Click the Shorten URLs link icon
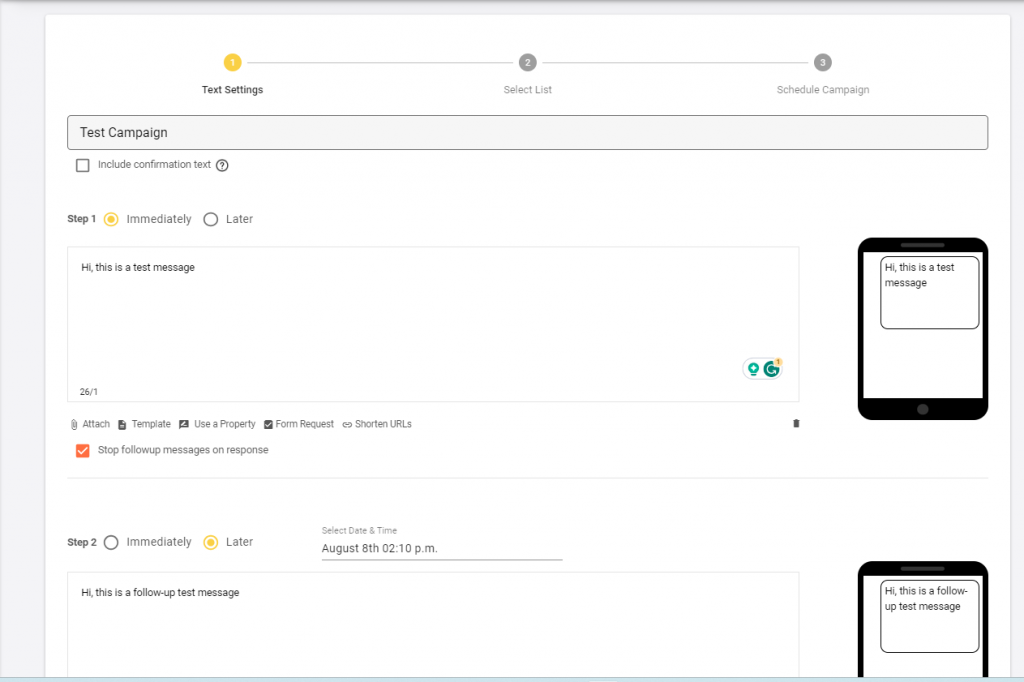 [347, 425]
